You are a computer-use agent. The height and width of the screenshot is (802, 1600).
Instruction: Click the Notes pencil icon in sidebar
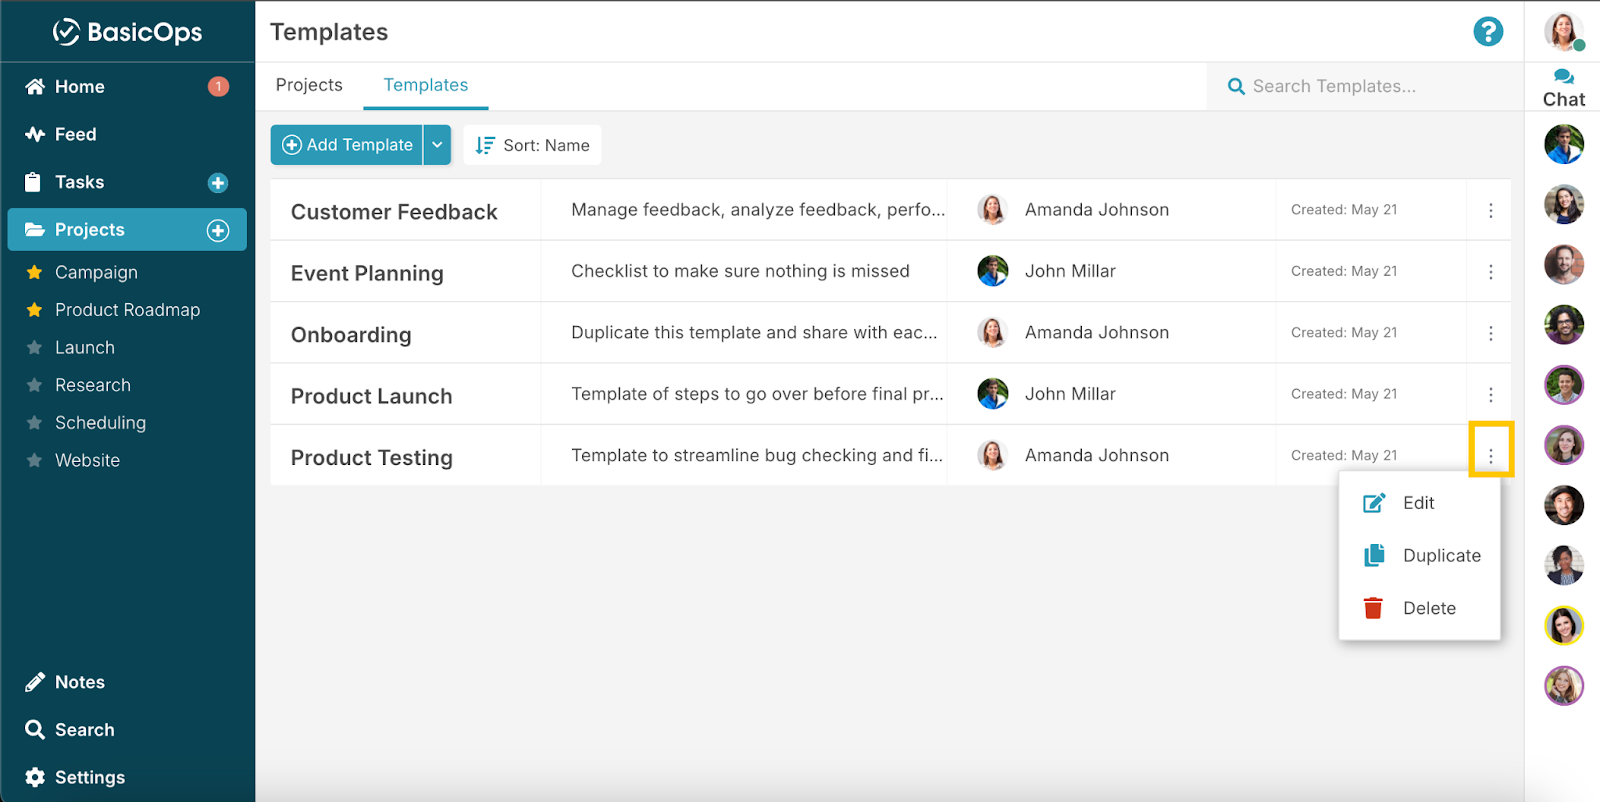(x=35, y=682)
